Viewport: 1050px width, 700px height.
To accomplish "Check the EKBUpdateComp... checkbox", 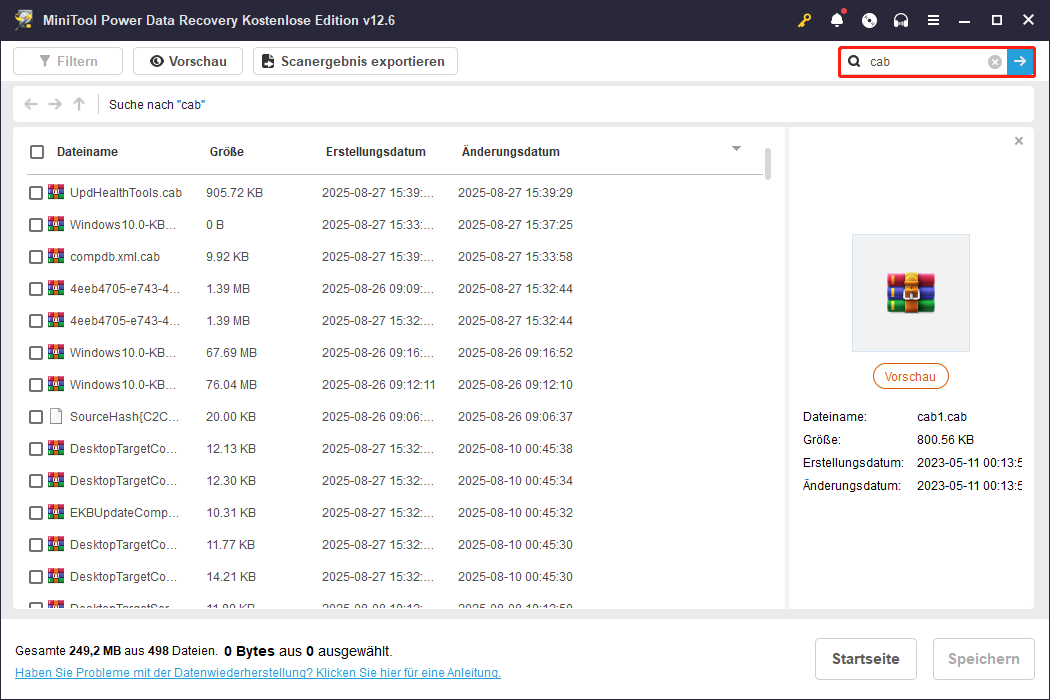I will [x=36, y=513].
